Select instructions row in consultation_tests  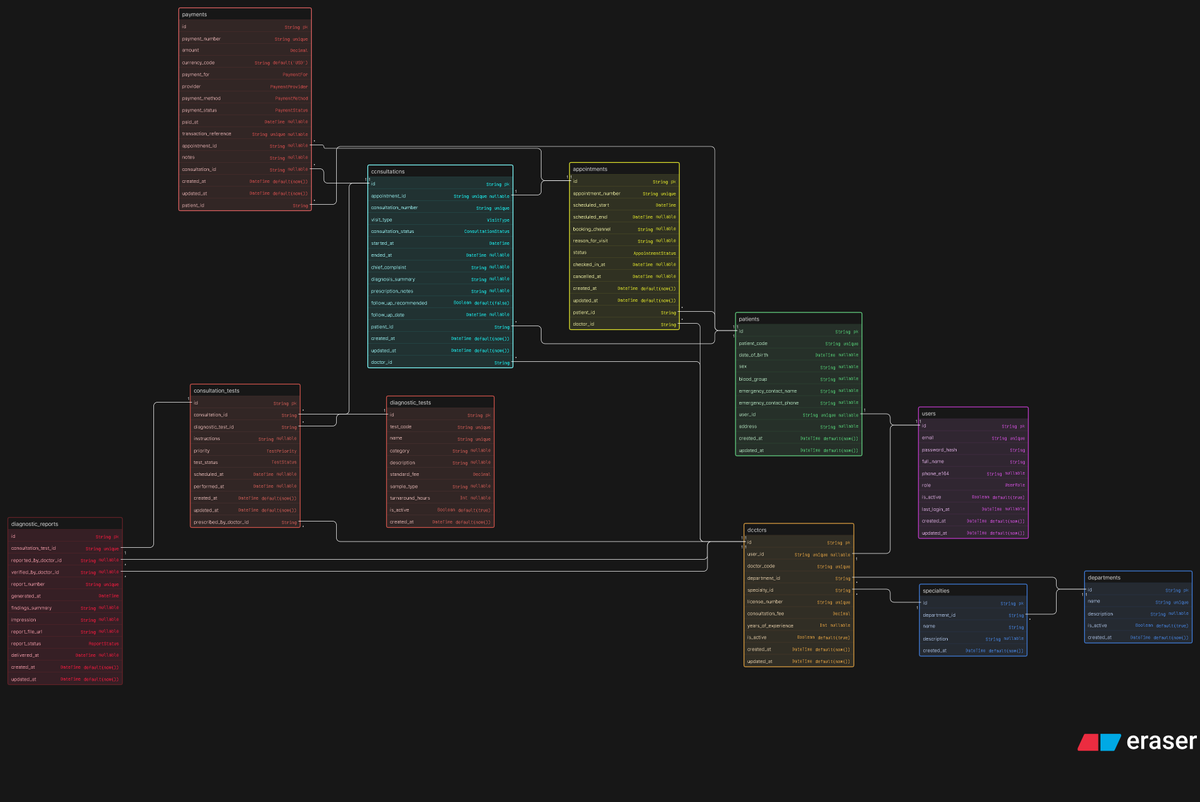coord(245,439)
